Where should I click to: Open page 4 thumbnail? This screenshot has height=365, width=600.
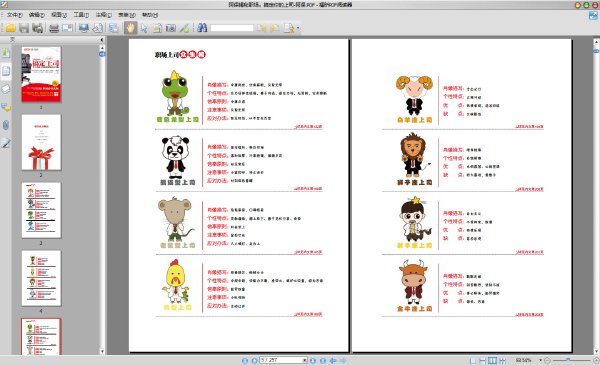(41, 278)
